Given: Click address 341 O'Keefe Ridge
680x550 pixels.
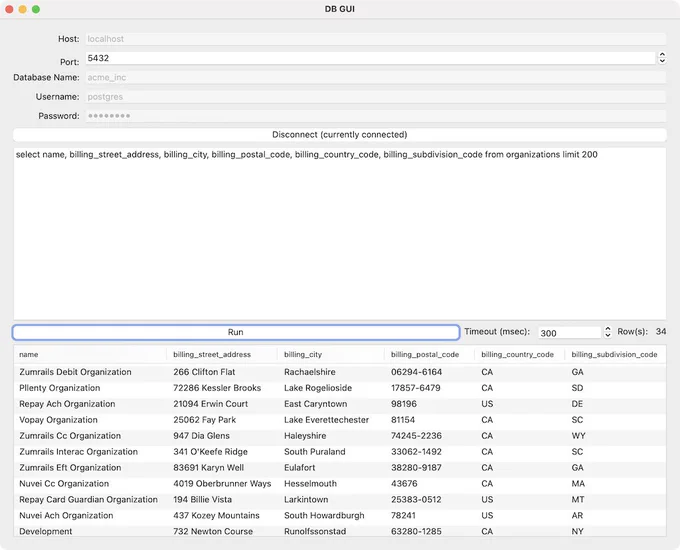Looking at the screenshot, I should pos(210,452).
